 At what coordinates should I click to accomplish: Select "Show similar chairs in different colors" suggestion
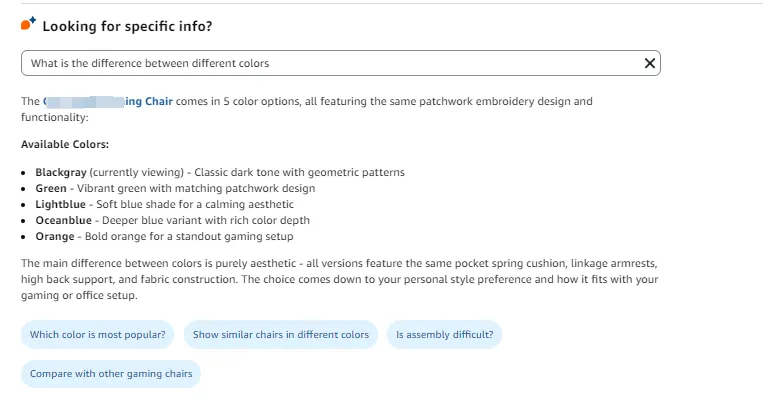click(x=280, y=335)
